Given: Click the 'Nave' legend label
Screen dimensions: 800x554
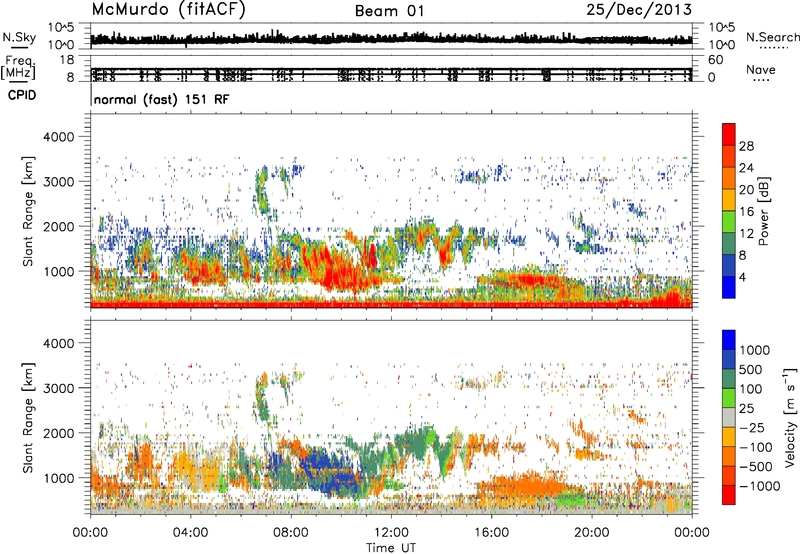Looking at the screenshot, I should [x=761, y=69].
